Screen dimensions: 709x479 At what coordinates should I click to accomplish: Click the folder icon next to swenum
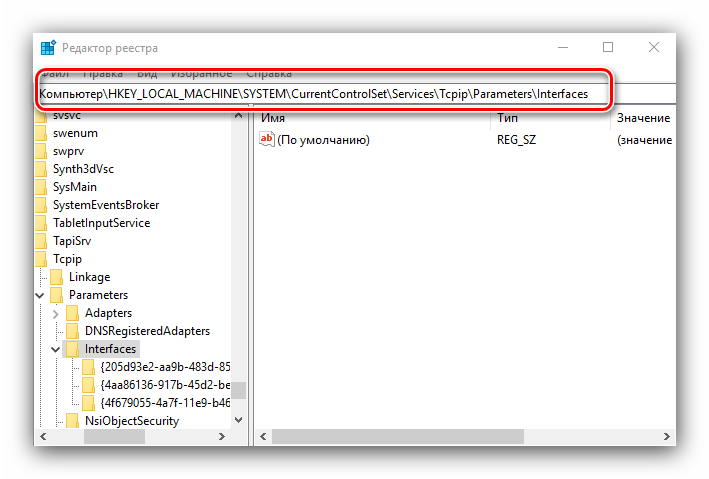point(41,133)
